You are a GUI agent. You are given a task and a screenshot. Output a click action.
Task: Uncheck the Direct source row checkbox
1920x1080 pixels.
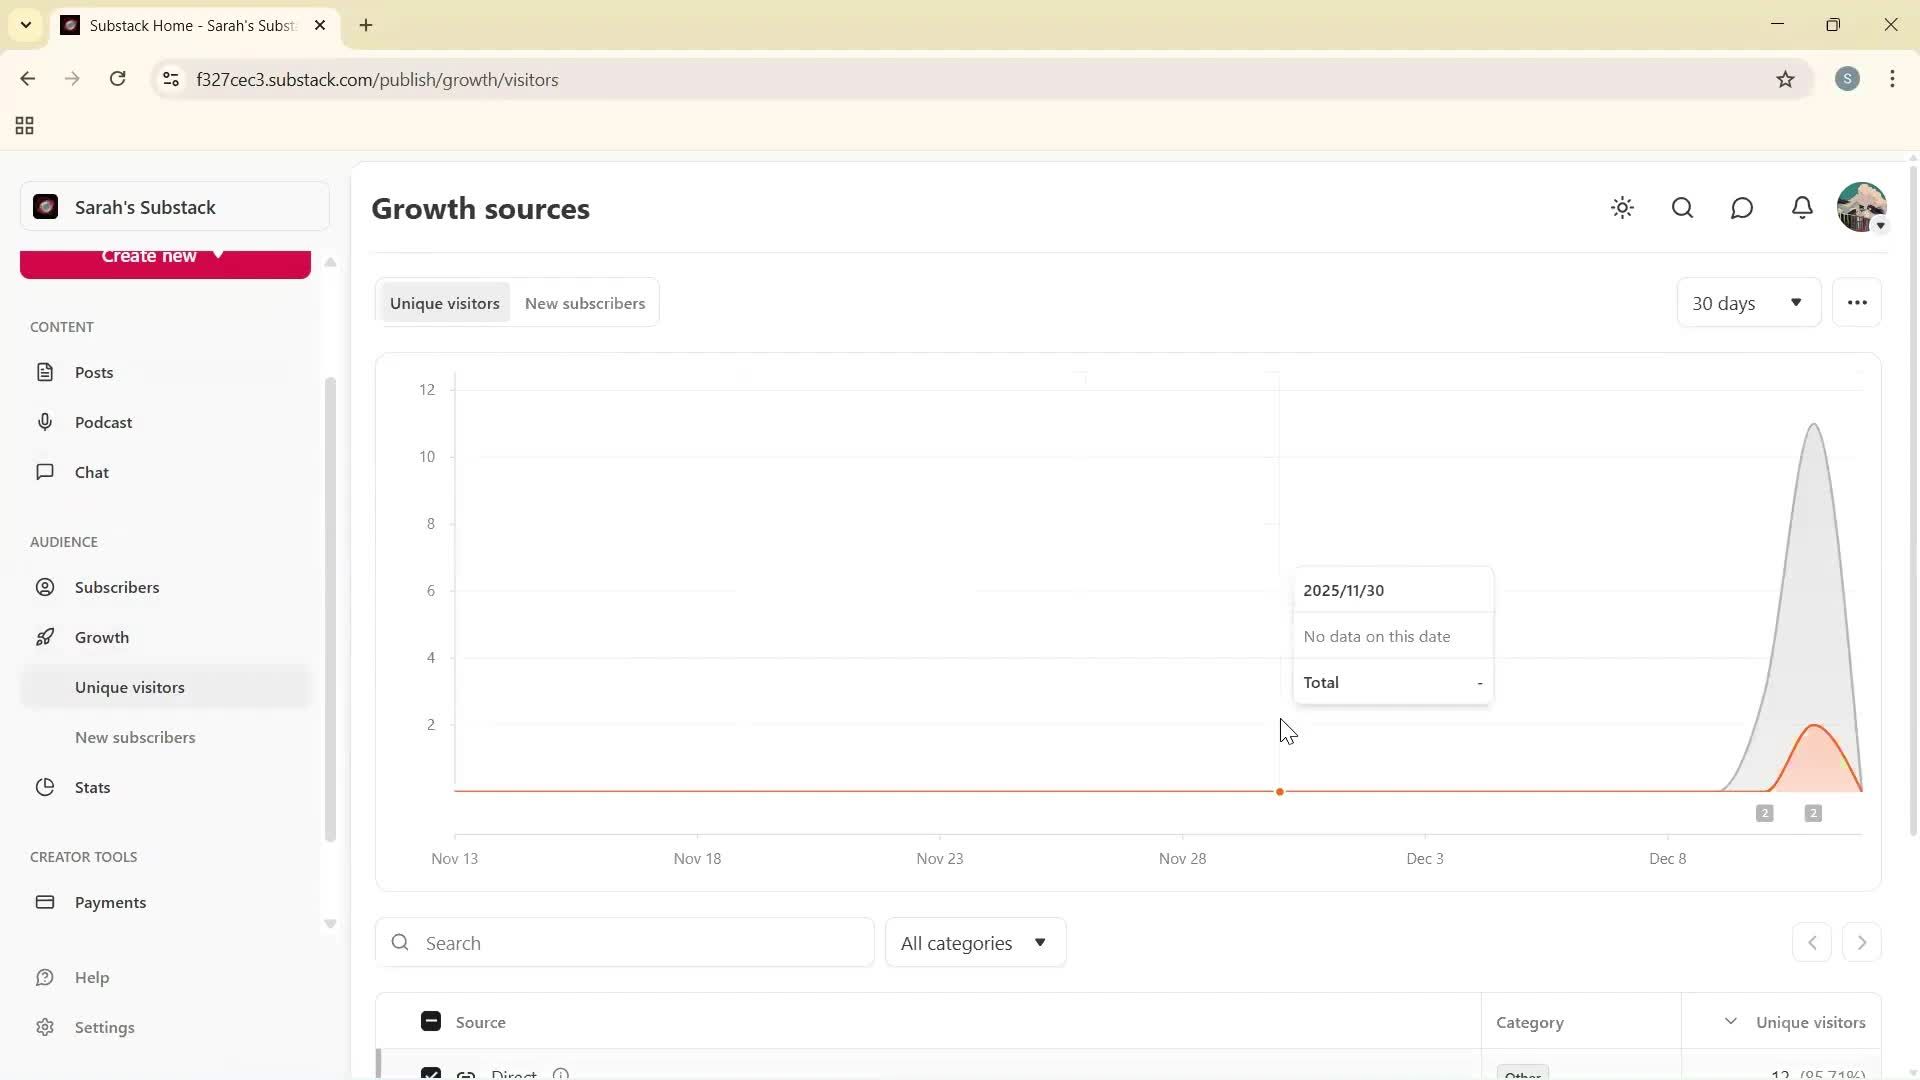pyautogui.click(x=430, y=1073)
